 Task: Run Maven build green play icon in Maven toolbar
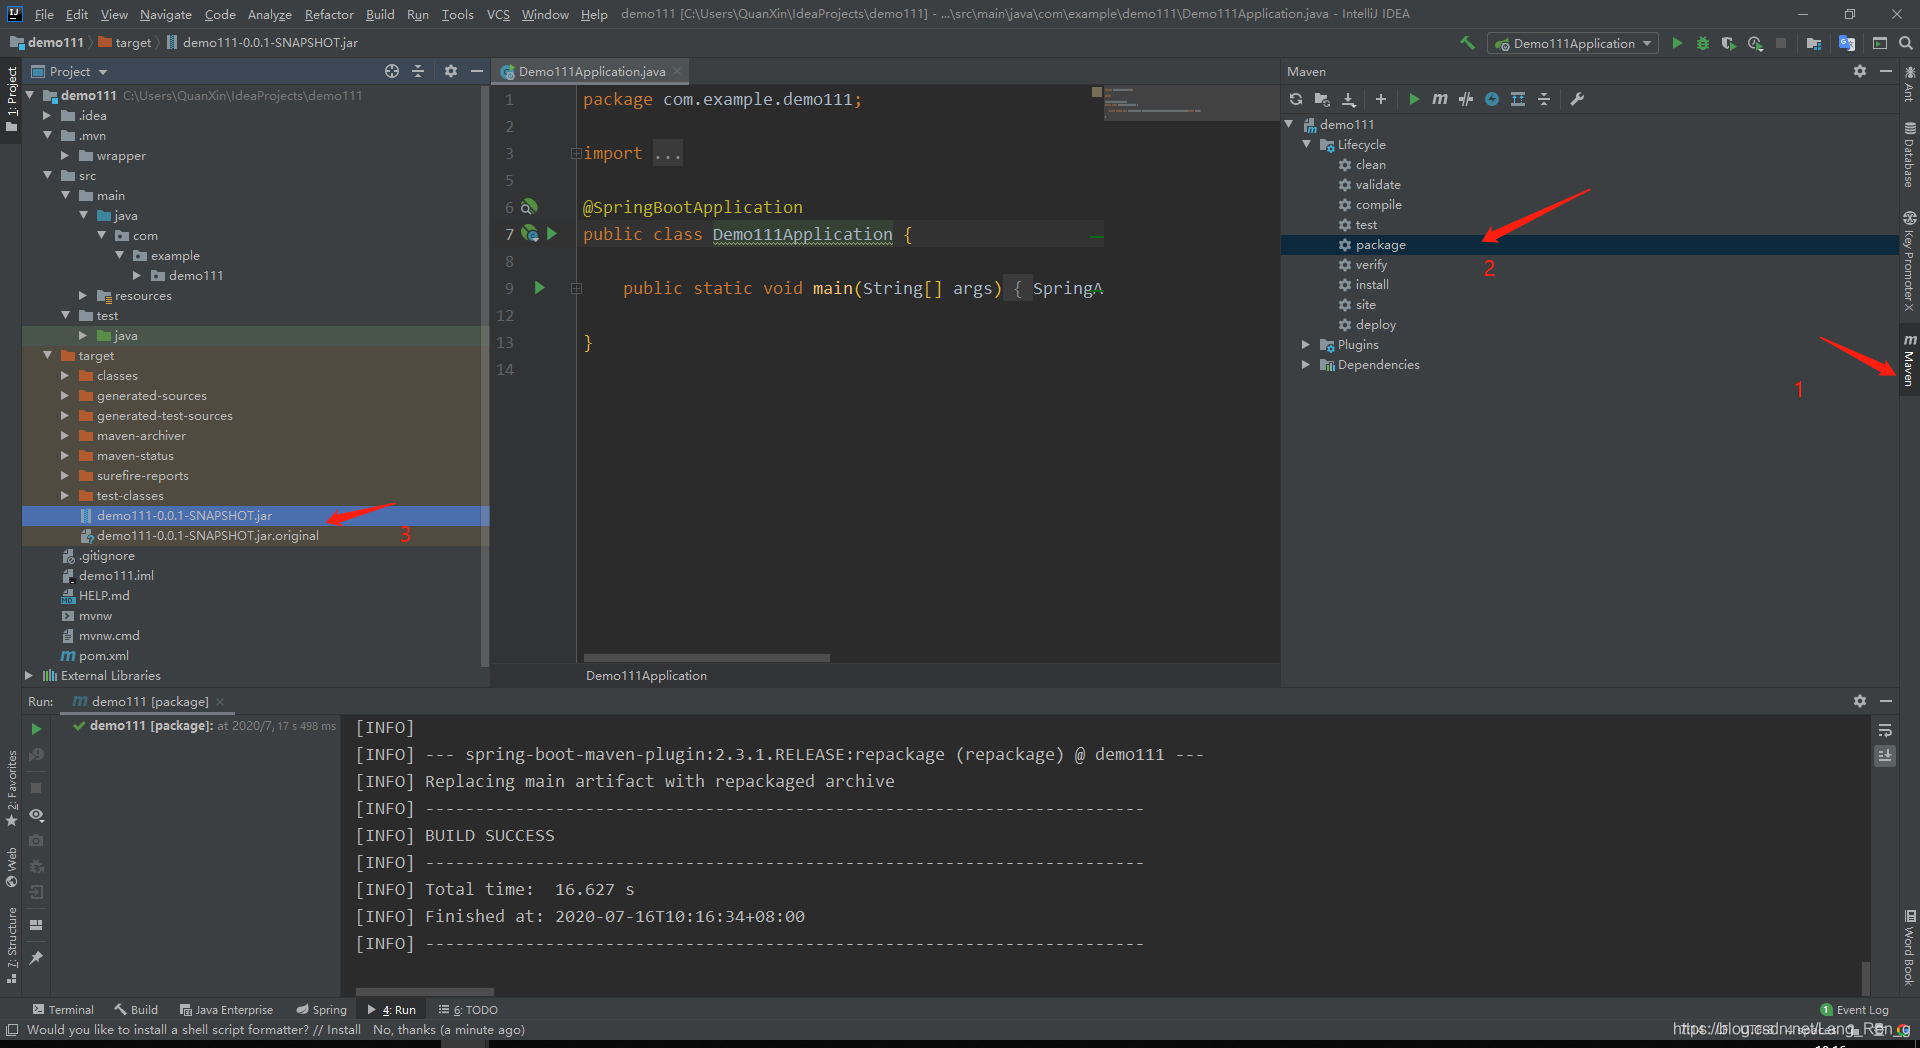(1413, 99)
